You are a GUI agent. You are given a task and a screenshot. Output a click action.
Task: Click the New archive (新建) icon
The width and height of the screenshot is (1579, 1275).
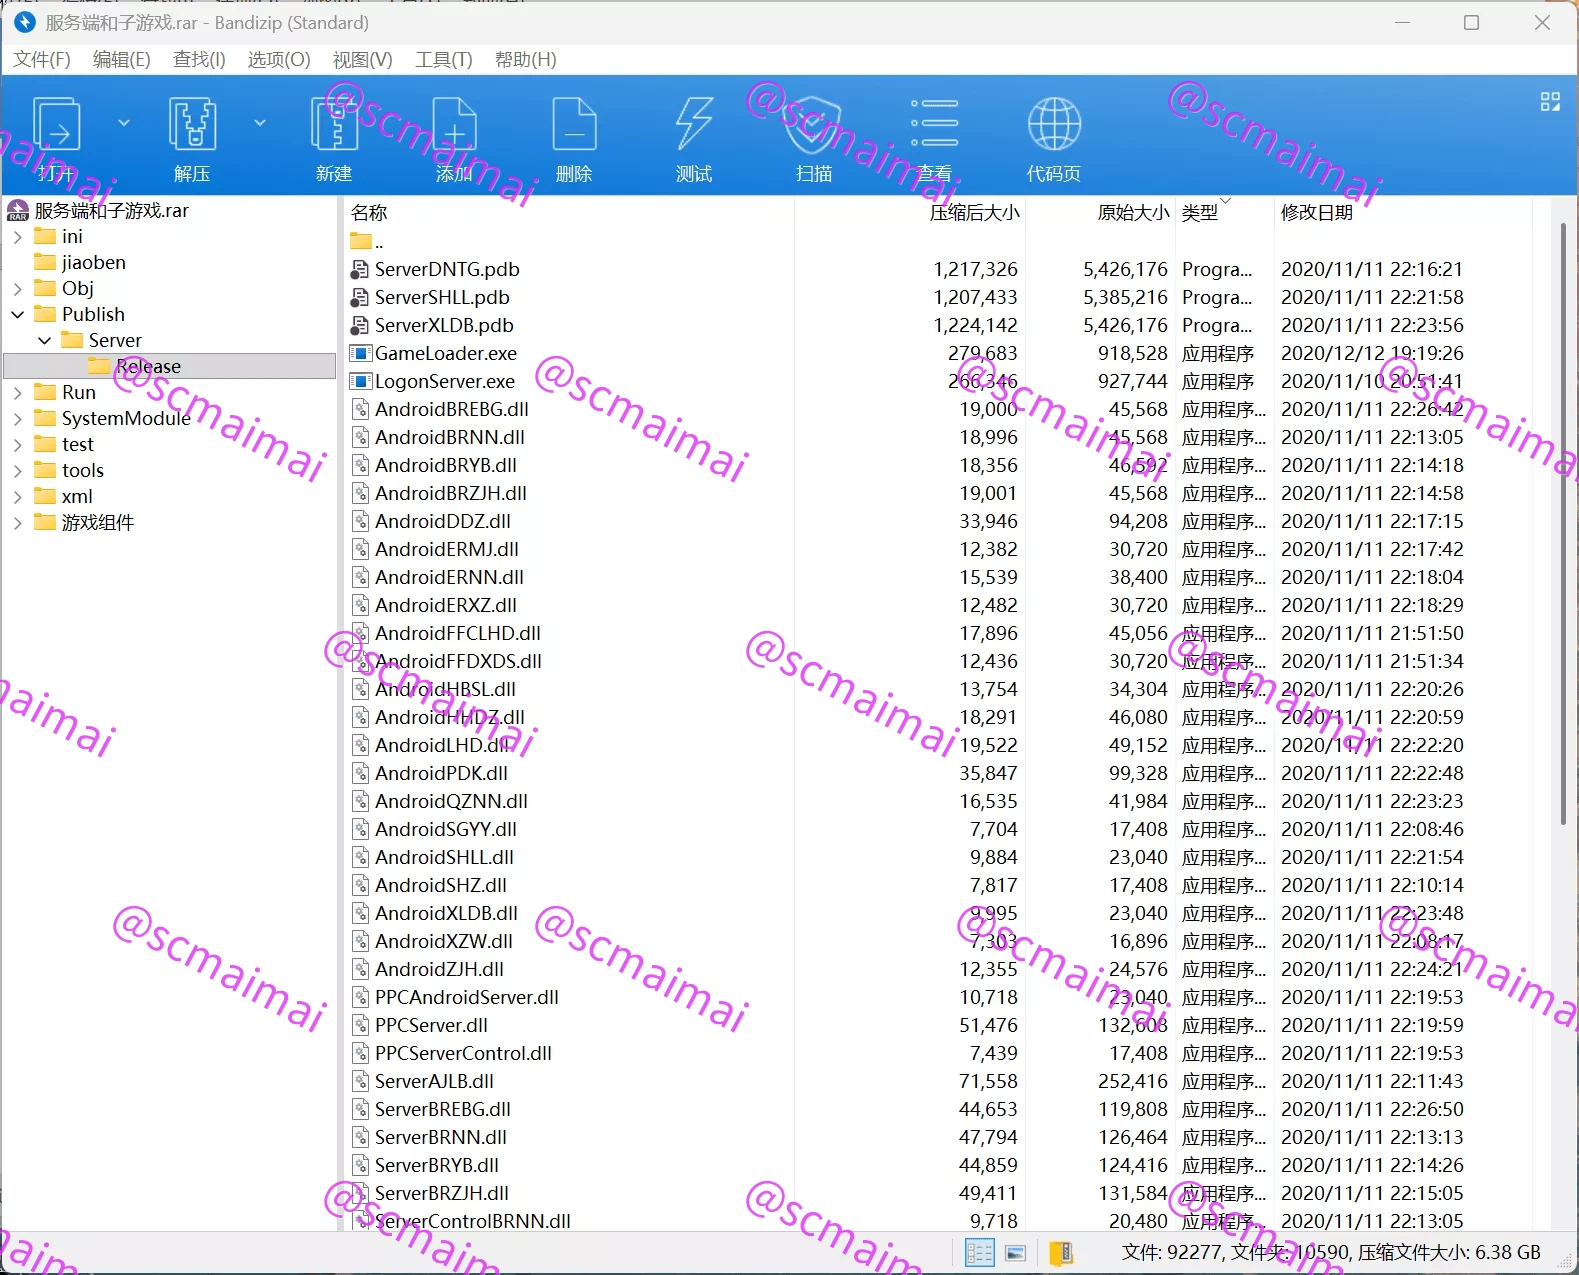[334, 125]
